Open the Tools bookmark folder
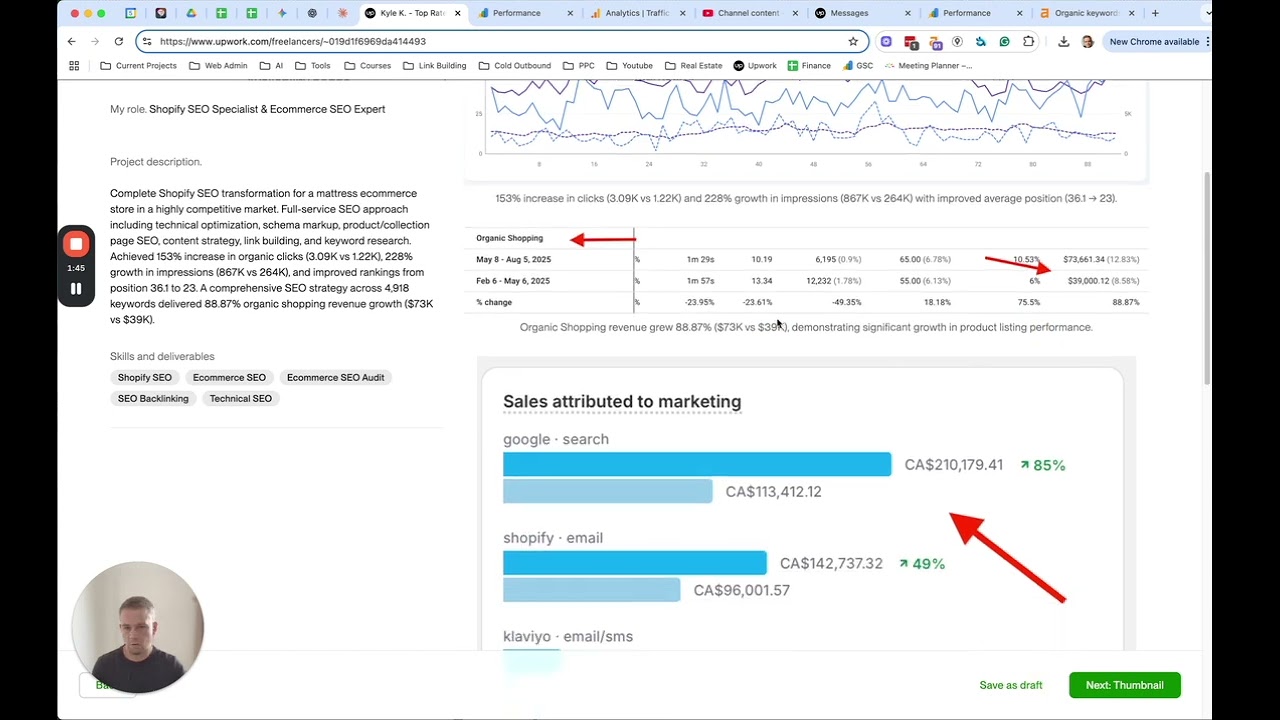This screenshot has height=720, width=1280. tap(313, 65)
